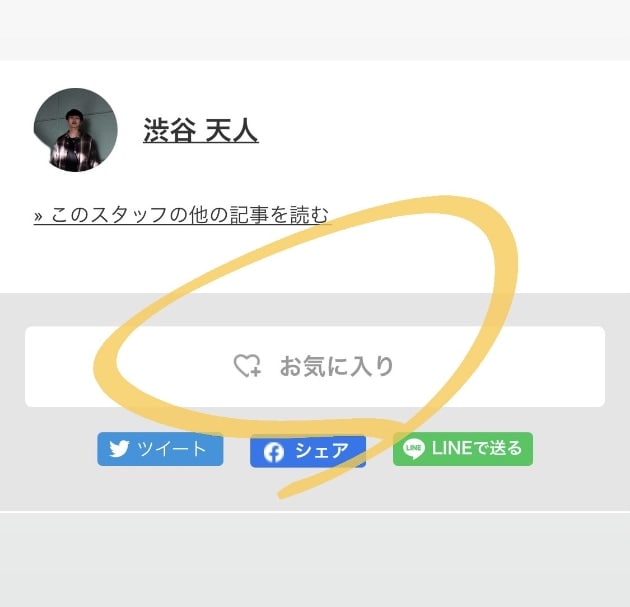The width and height of the screenshot is (630, 607).
Task: Open the 渋谷 天人 staff name link
Action: pyautogui.click(x=200, y=130)
